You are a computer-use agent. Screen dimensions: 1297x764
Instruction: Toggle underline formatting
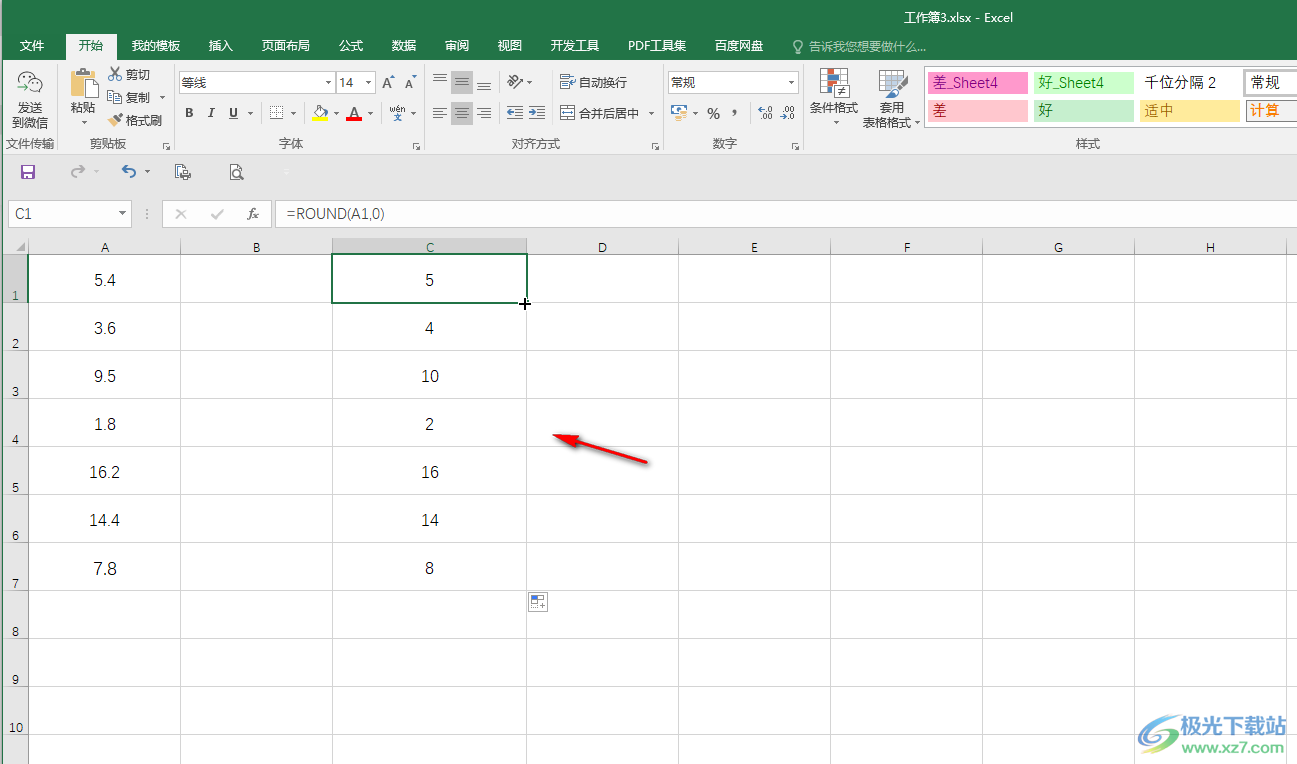click(234, 113)
